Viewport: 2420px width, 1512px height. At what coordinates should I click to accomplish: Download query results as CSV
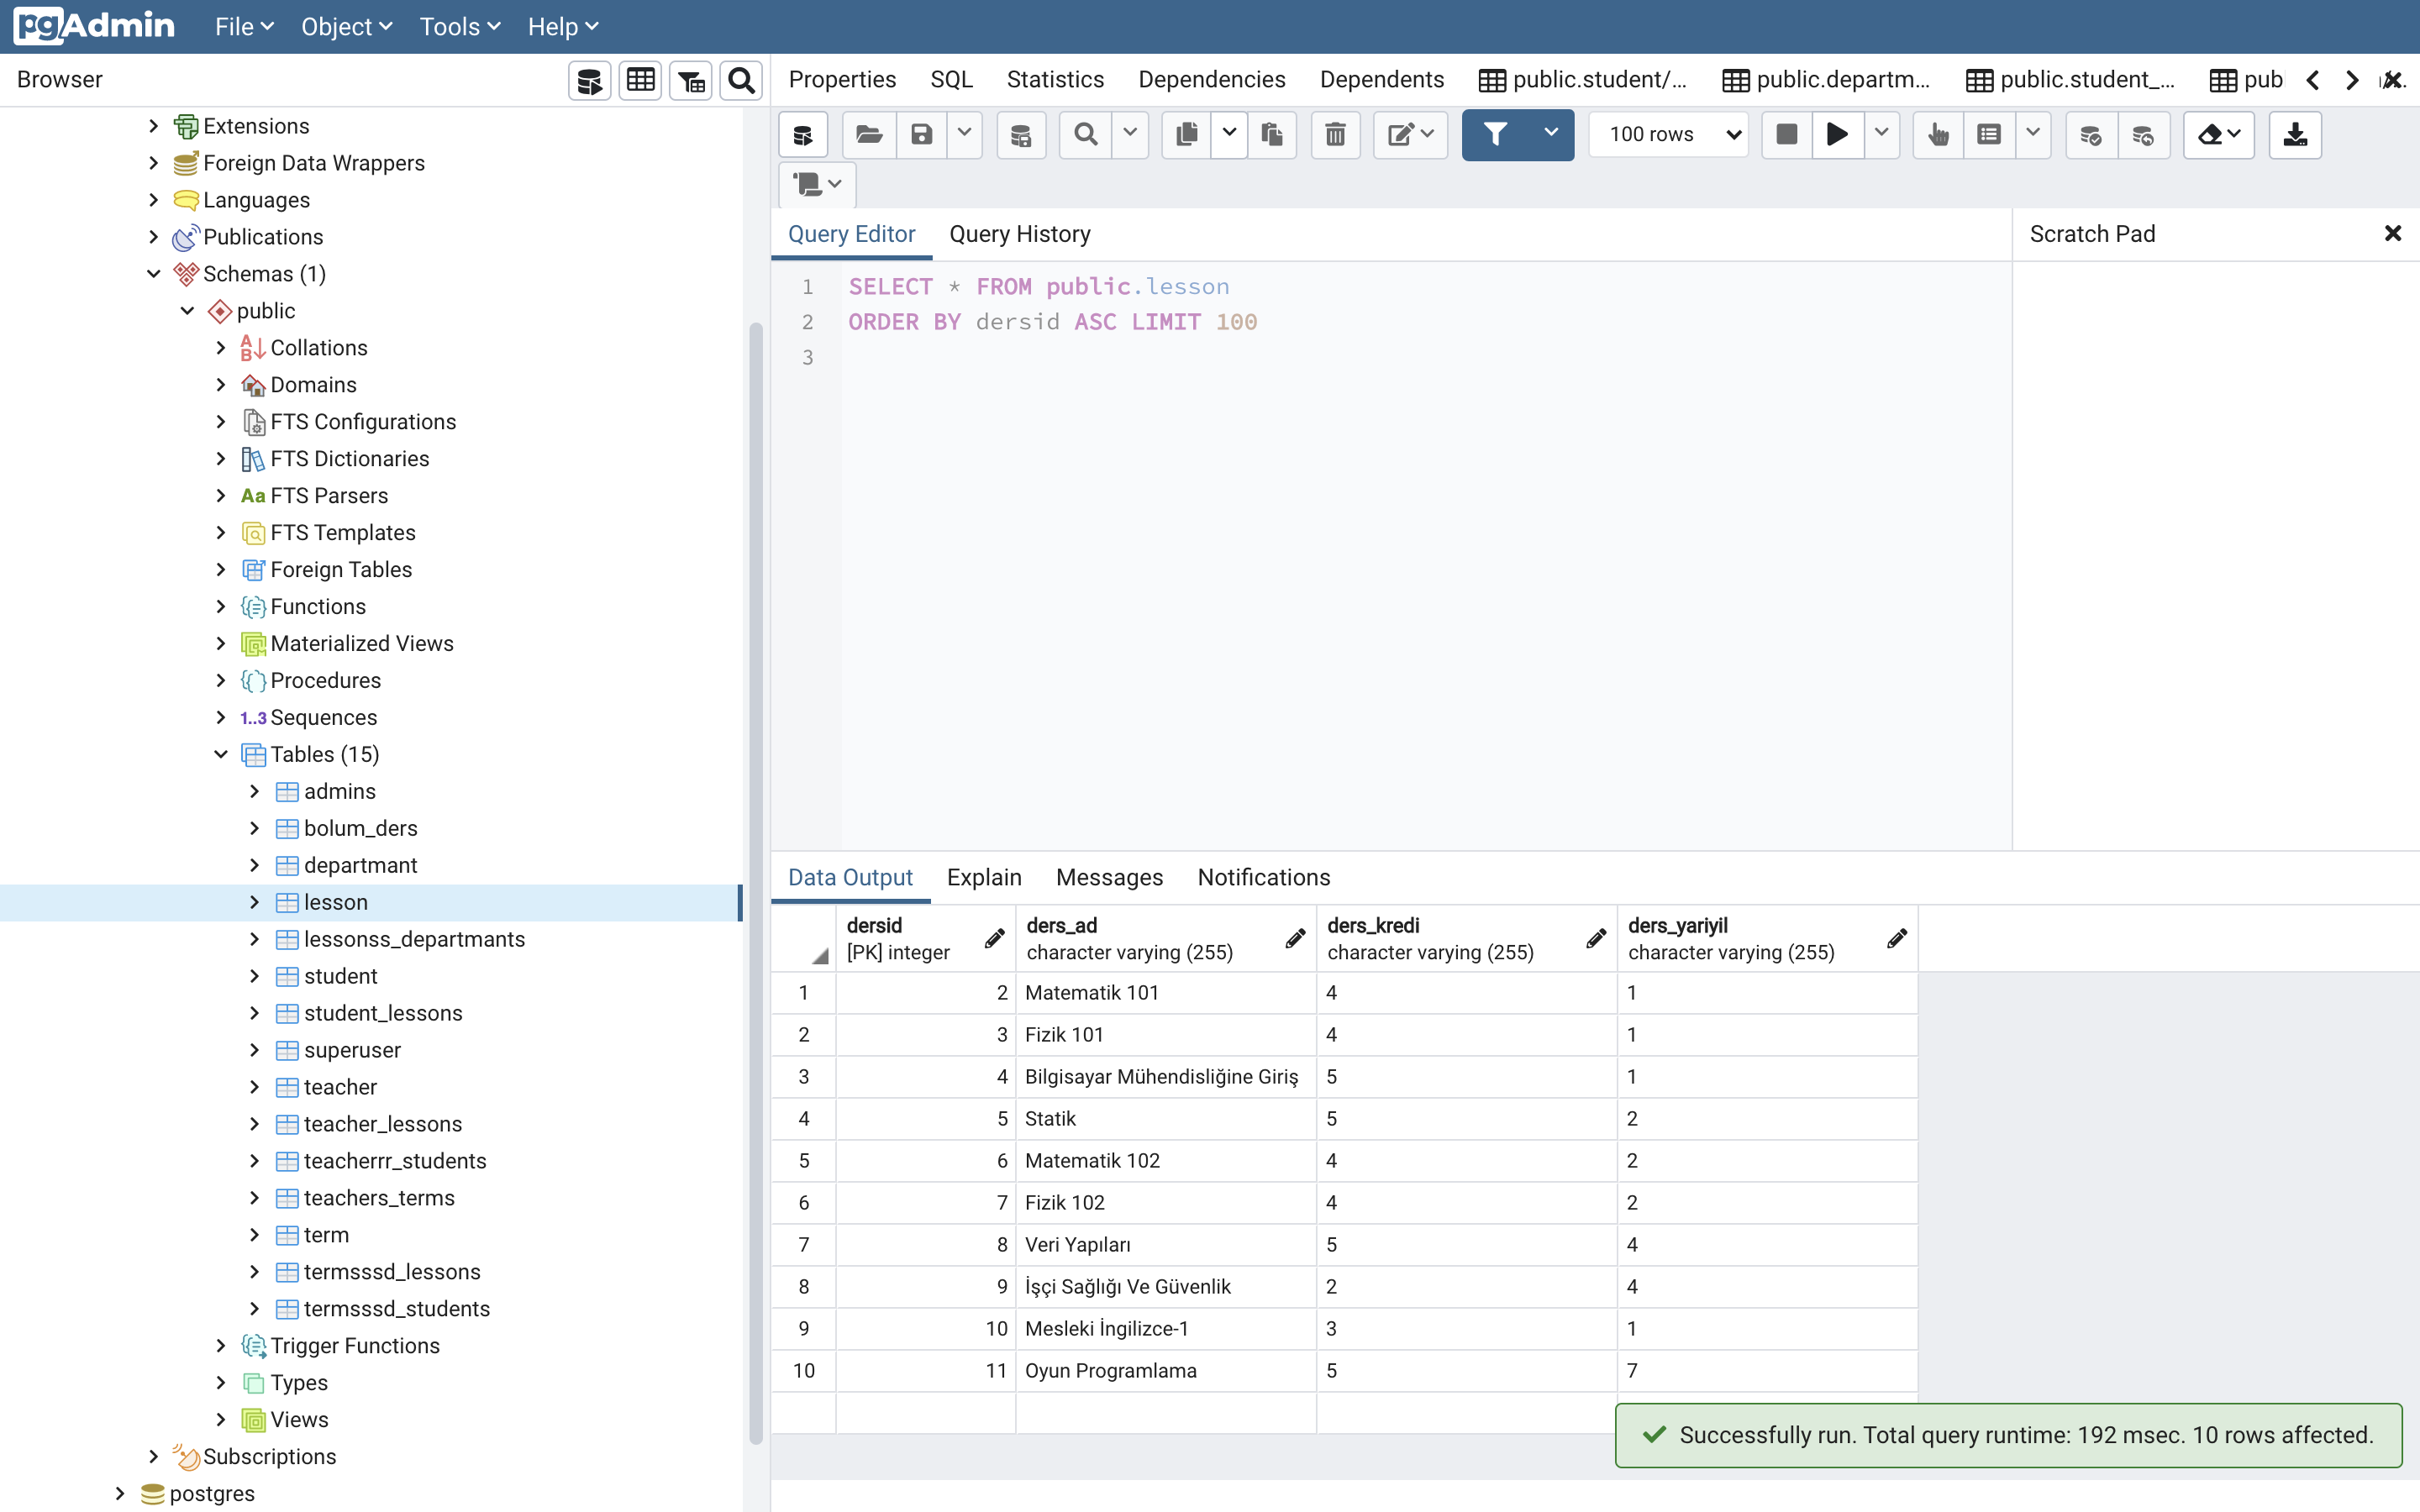point(2294,134)
